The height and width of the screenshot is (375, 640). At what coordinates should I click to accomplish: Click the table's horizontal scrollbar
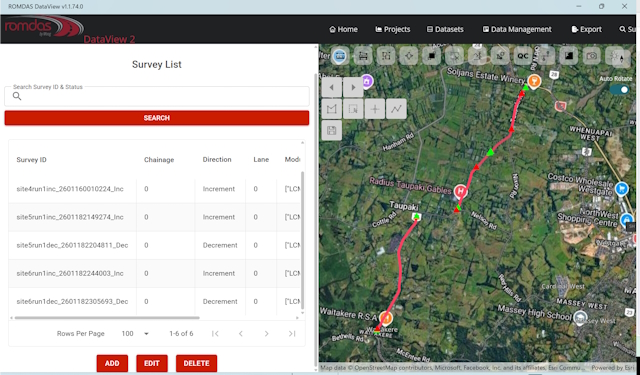pos(107,317)
